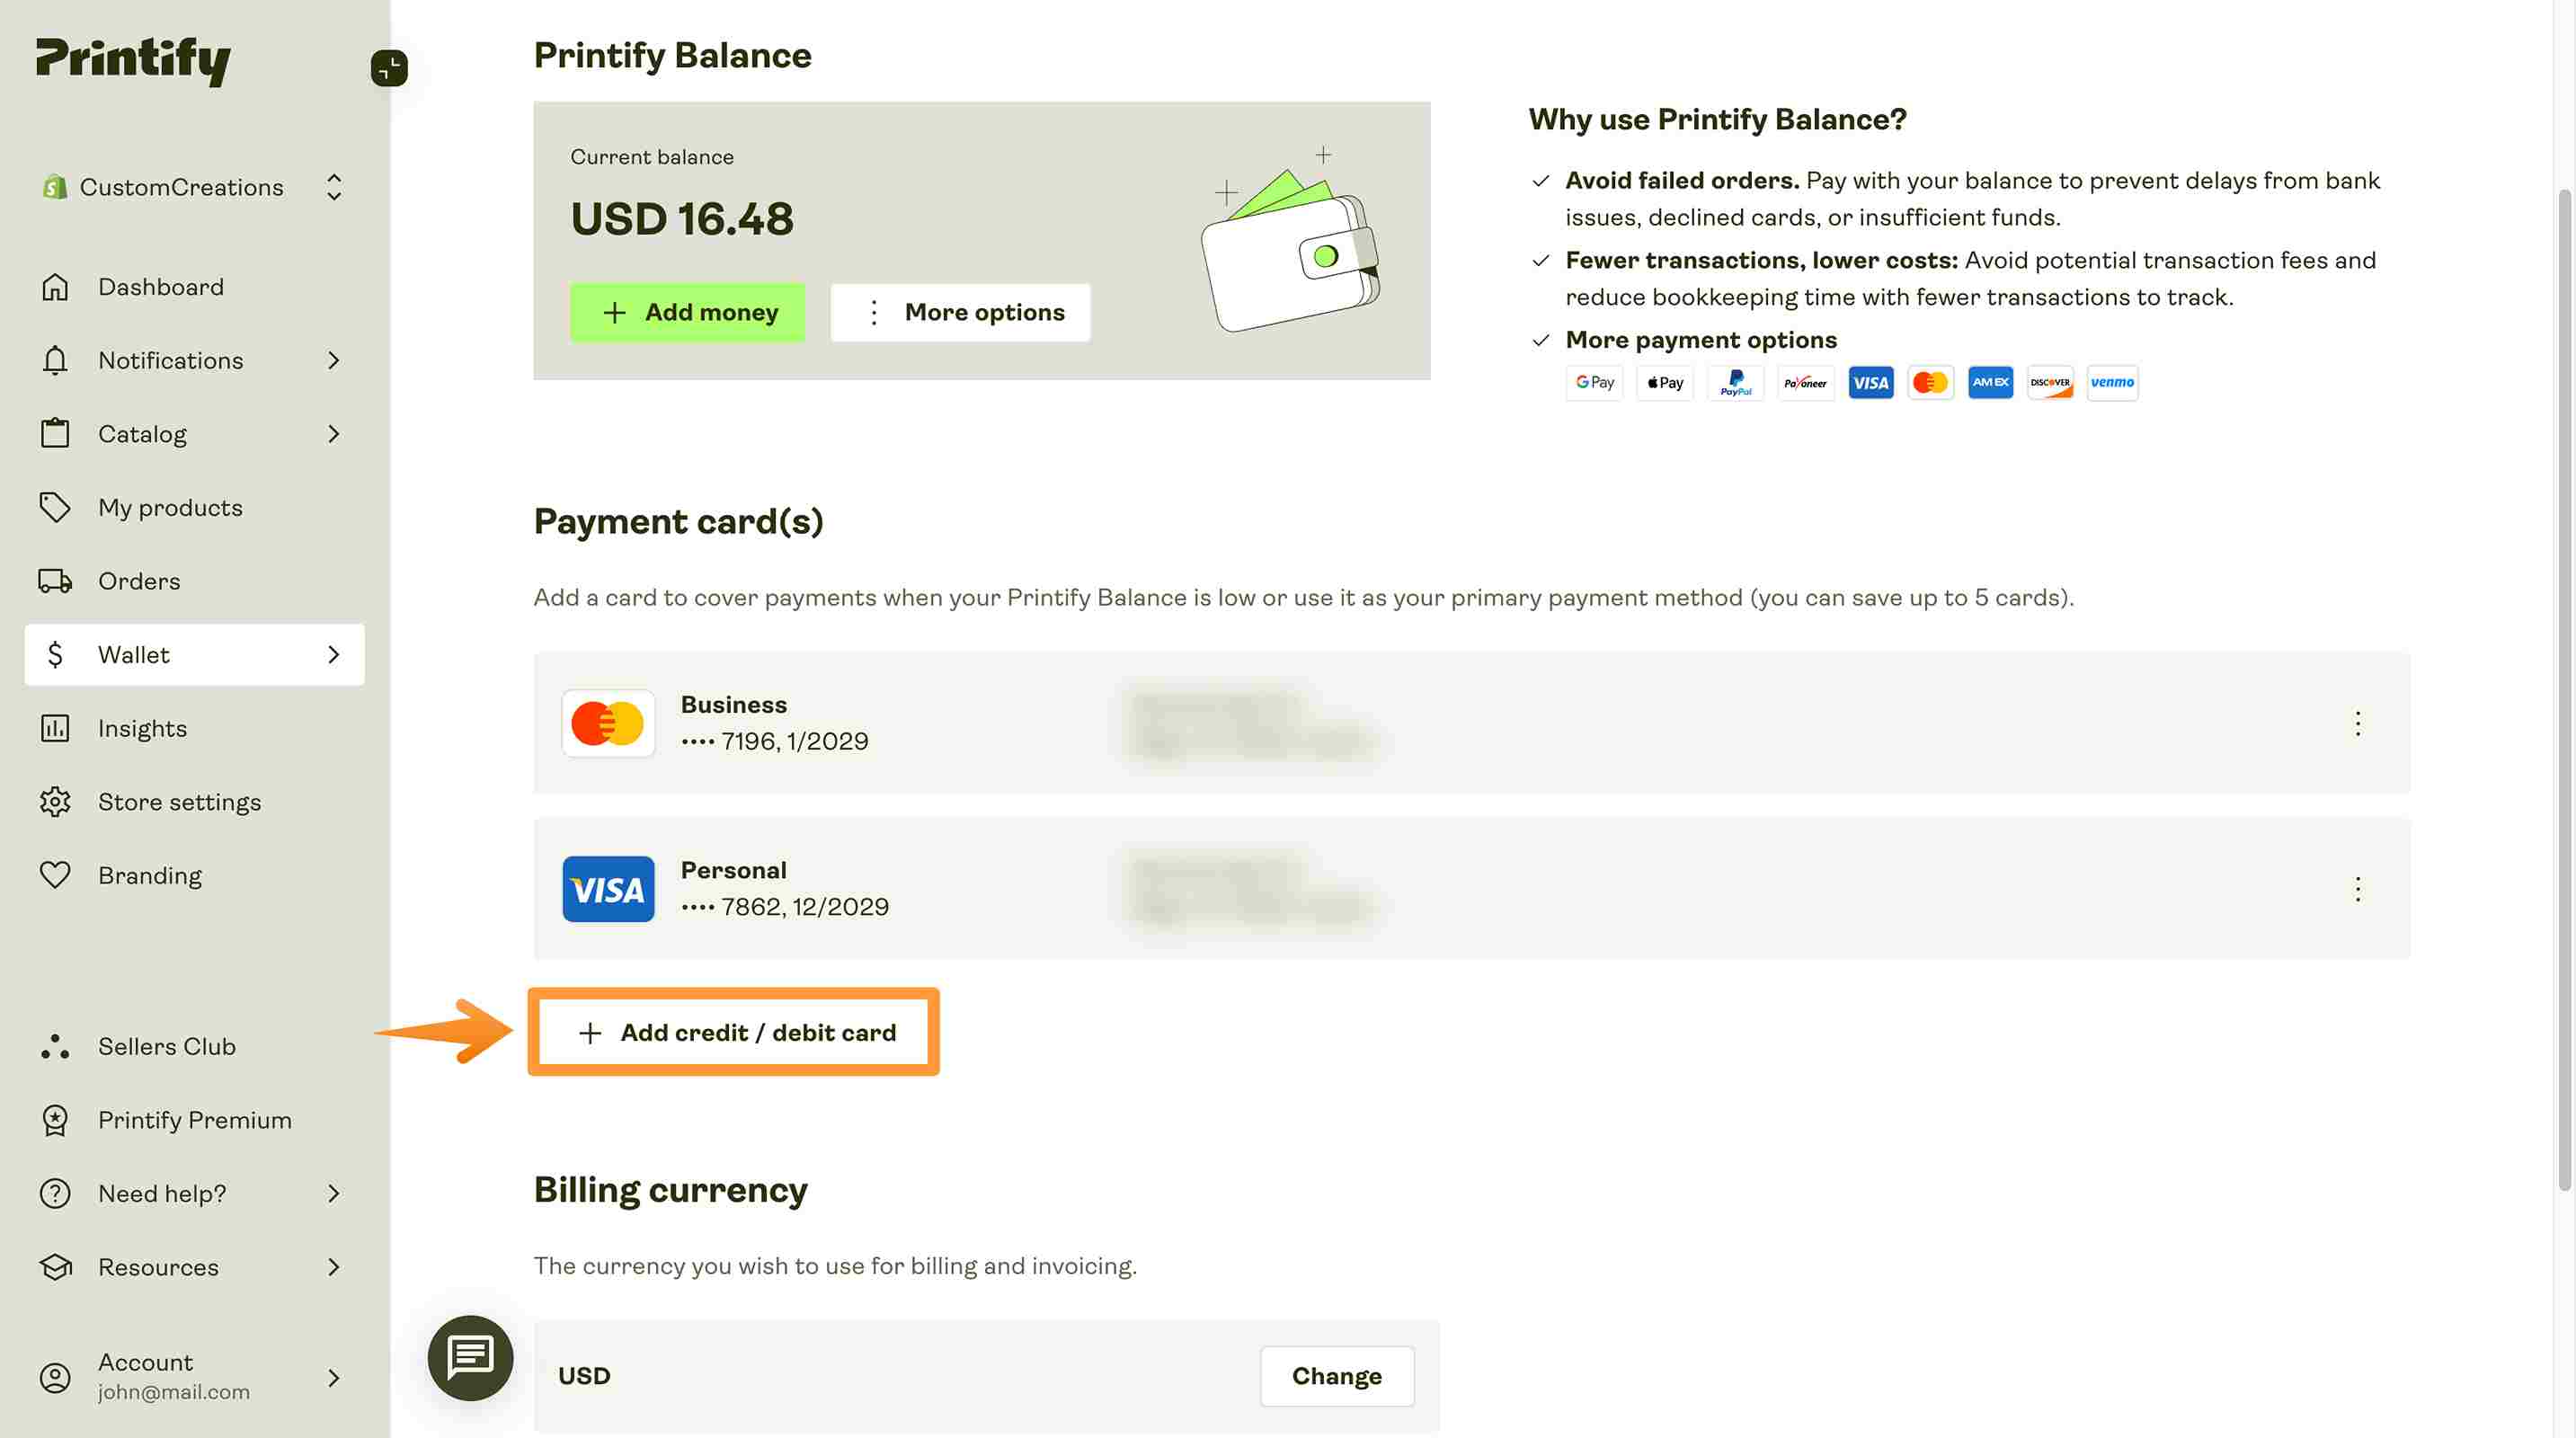Open three-dot menu for Business card
Image resolution: width=2576 pixels, height=1438 pixels.
[x=2357, y=723]
